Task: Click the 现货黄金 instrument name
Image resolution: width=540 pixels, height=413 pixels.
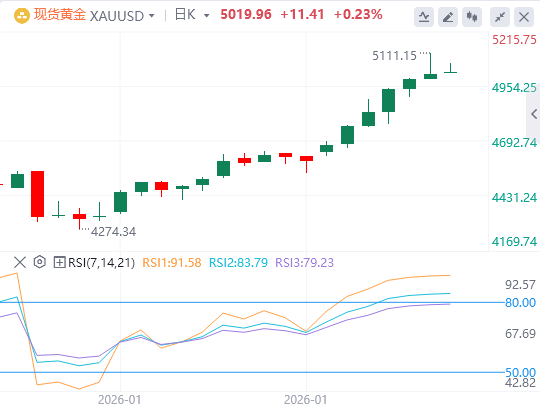Action: [60, 15]
